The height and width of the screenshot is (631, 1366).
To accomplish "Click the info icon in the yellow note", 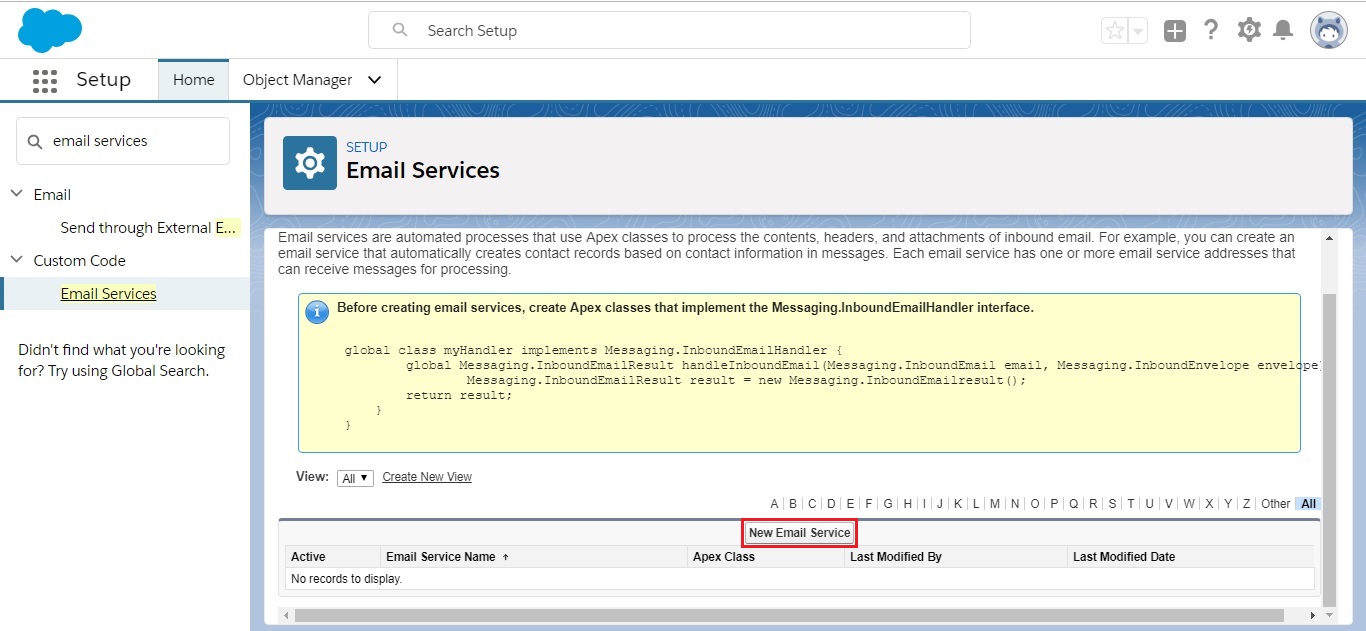I will pos(316,311).
